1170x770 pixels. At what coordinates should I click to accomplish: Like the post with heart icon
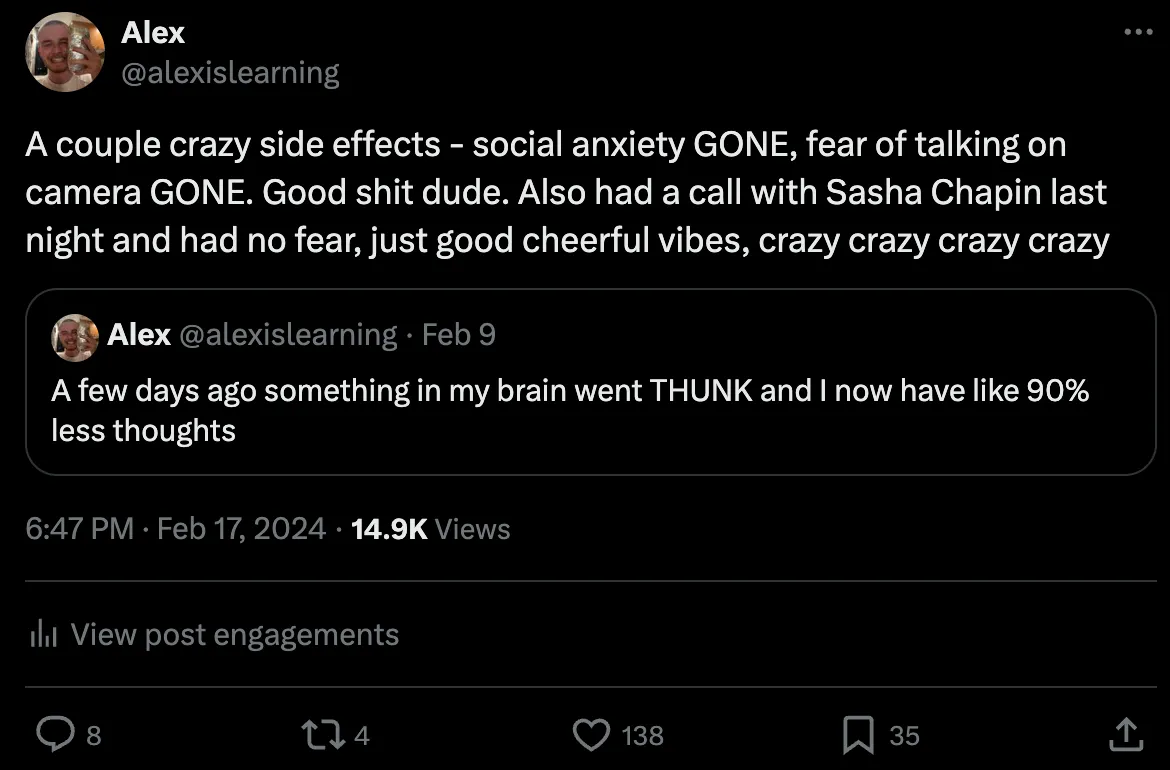(x=591, y=736)
